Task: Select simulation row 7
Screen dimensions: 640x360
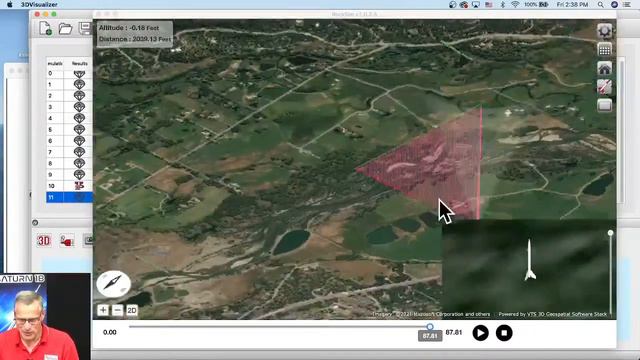Action: click(69, 152)
